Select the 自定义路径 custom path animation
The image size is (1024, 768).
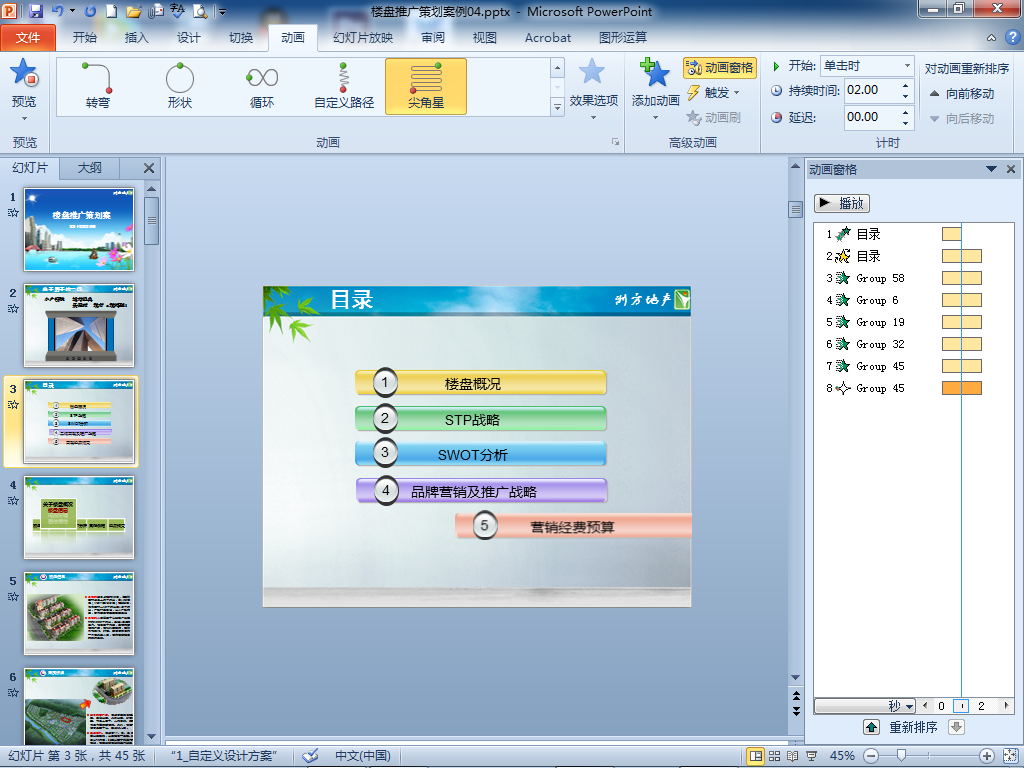(x=344, y=86)
